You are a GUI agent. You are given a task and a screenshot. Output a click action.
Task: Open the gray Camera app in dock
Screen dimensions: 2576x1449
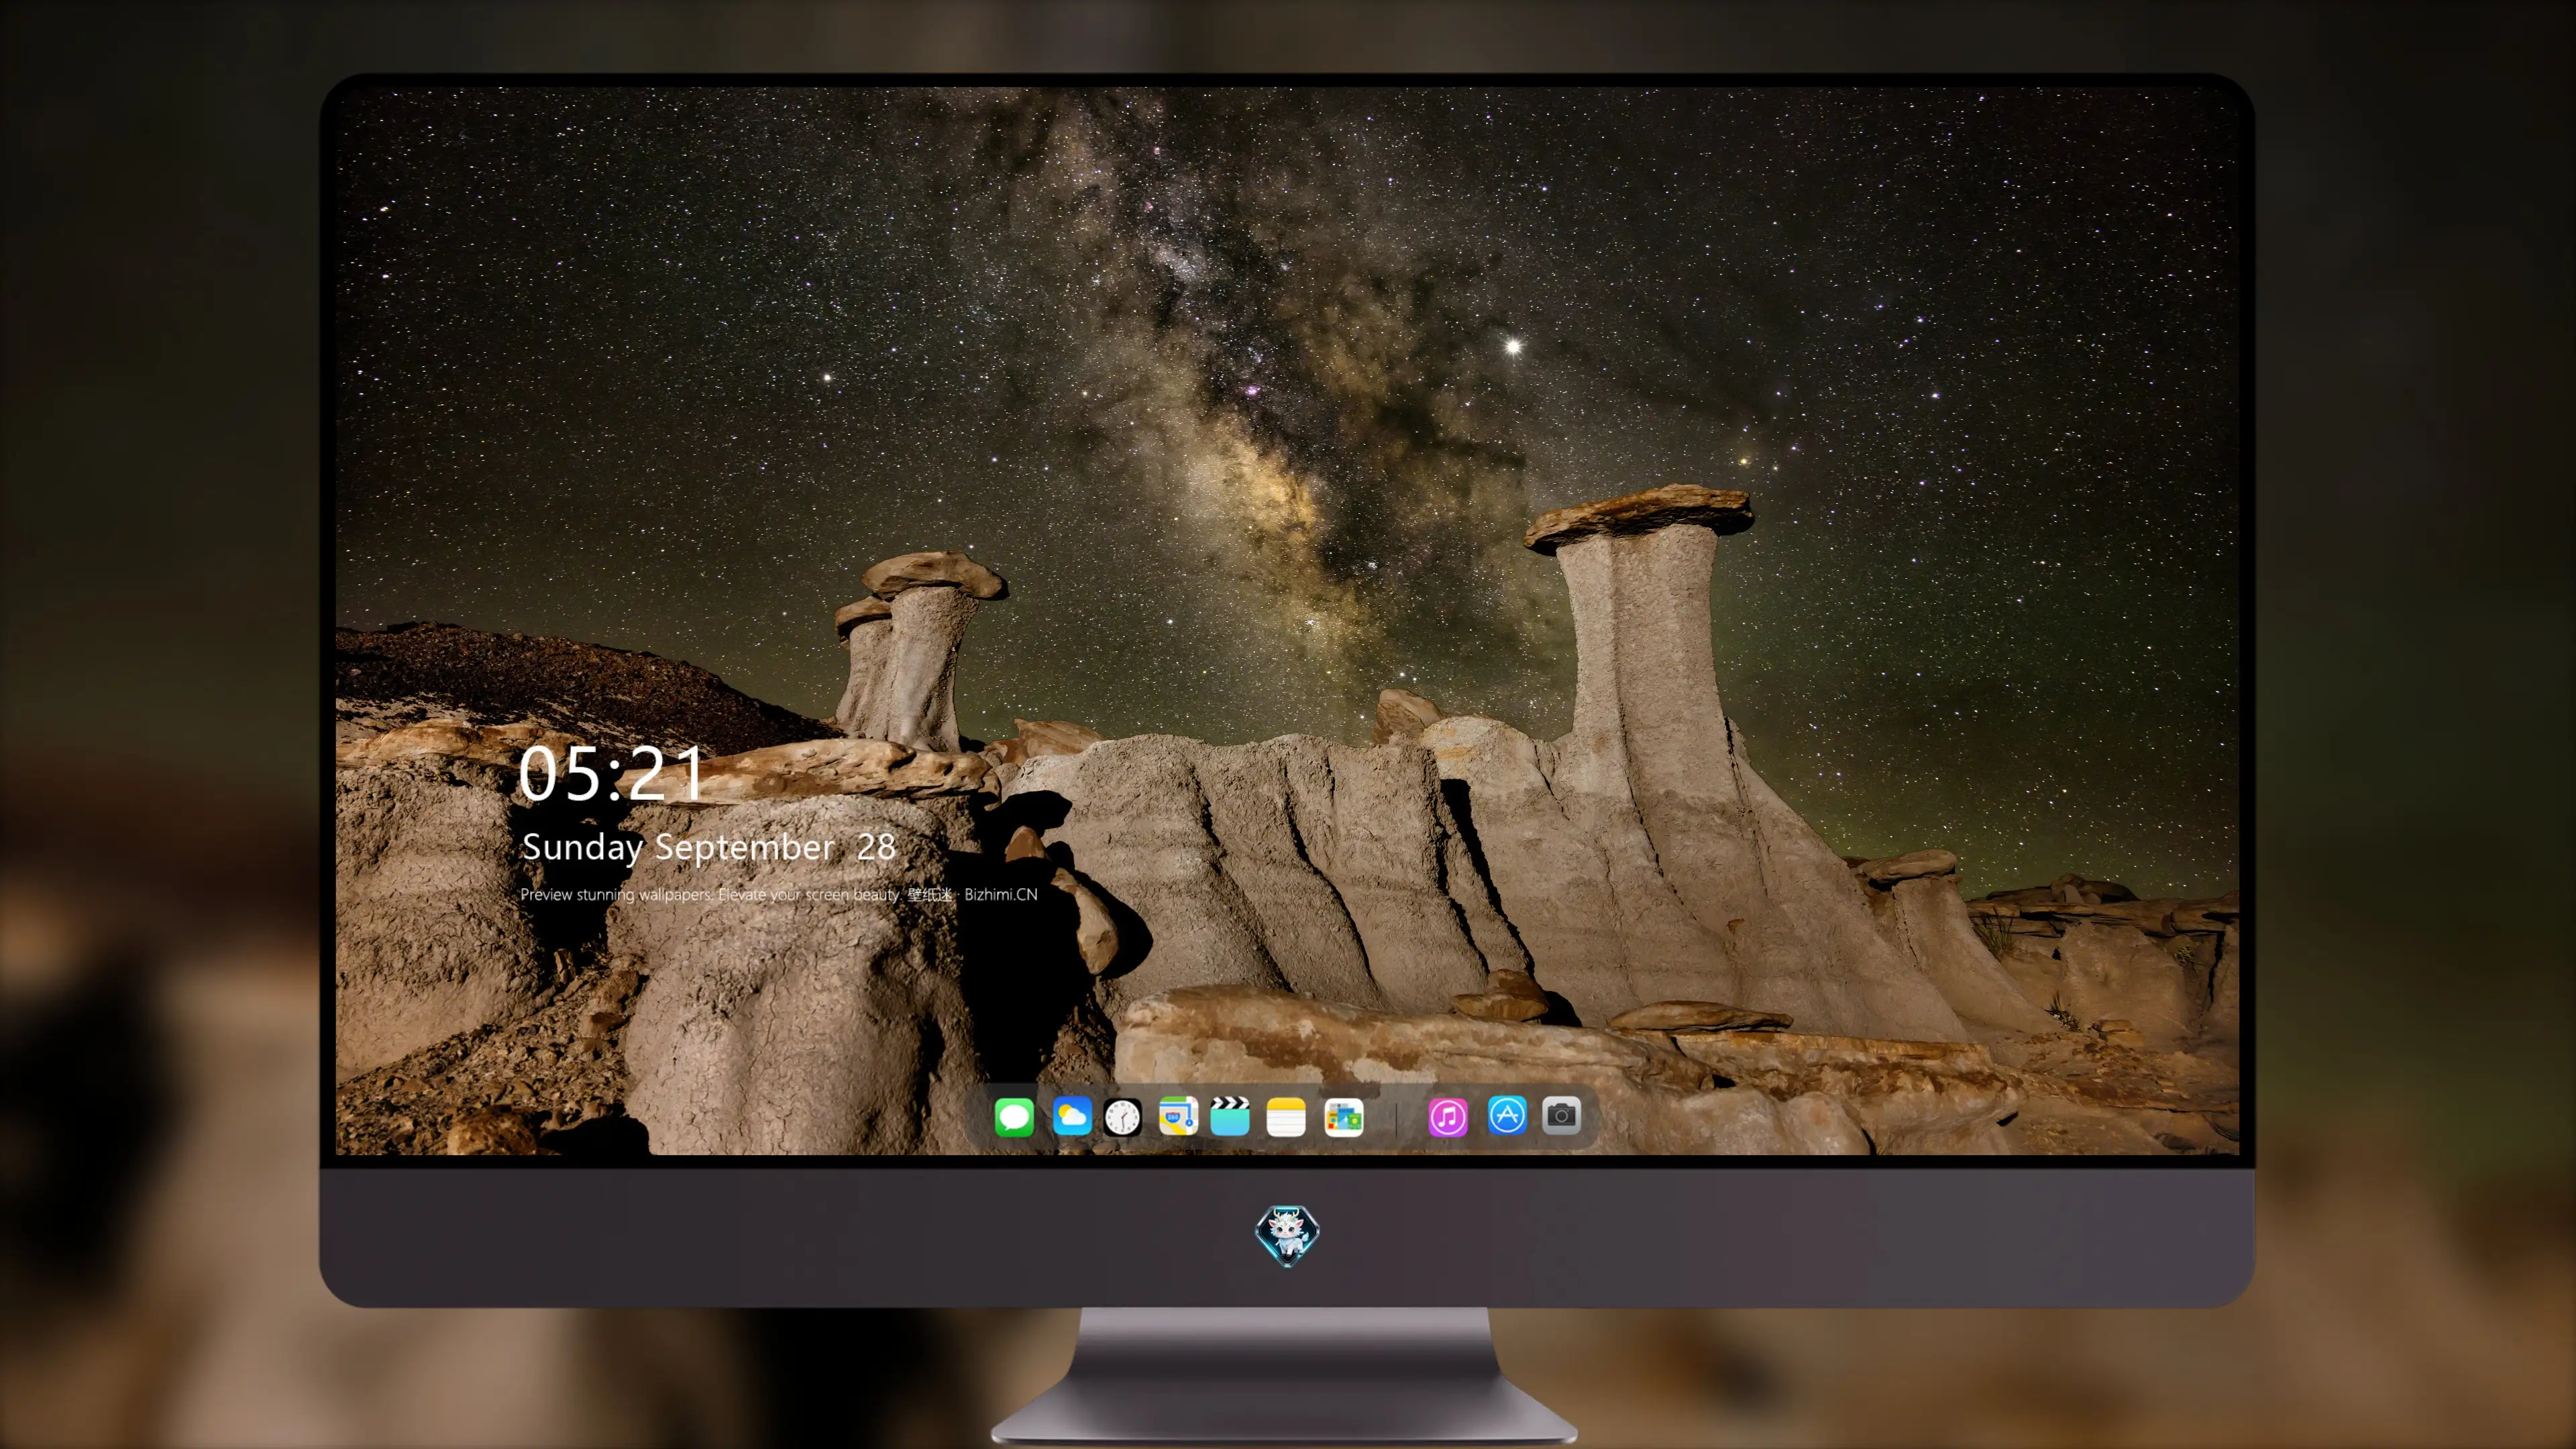1561,1115
